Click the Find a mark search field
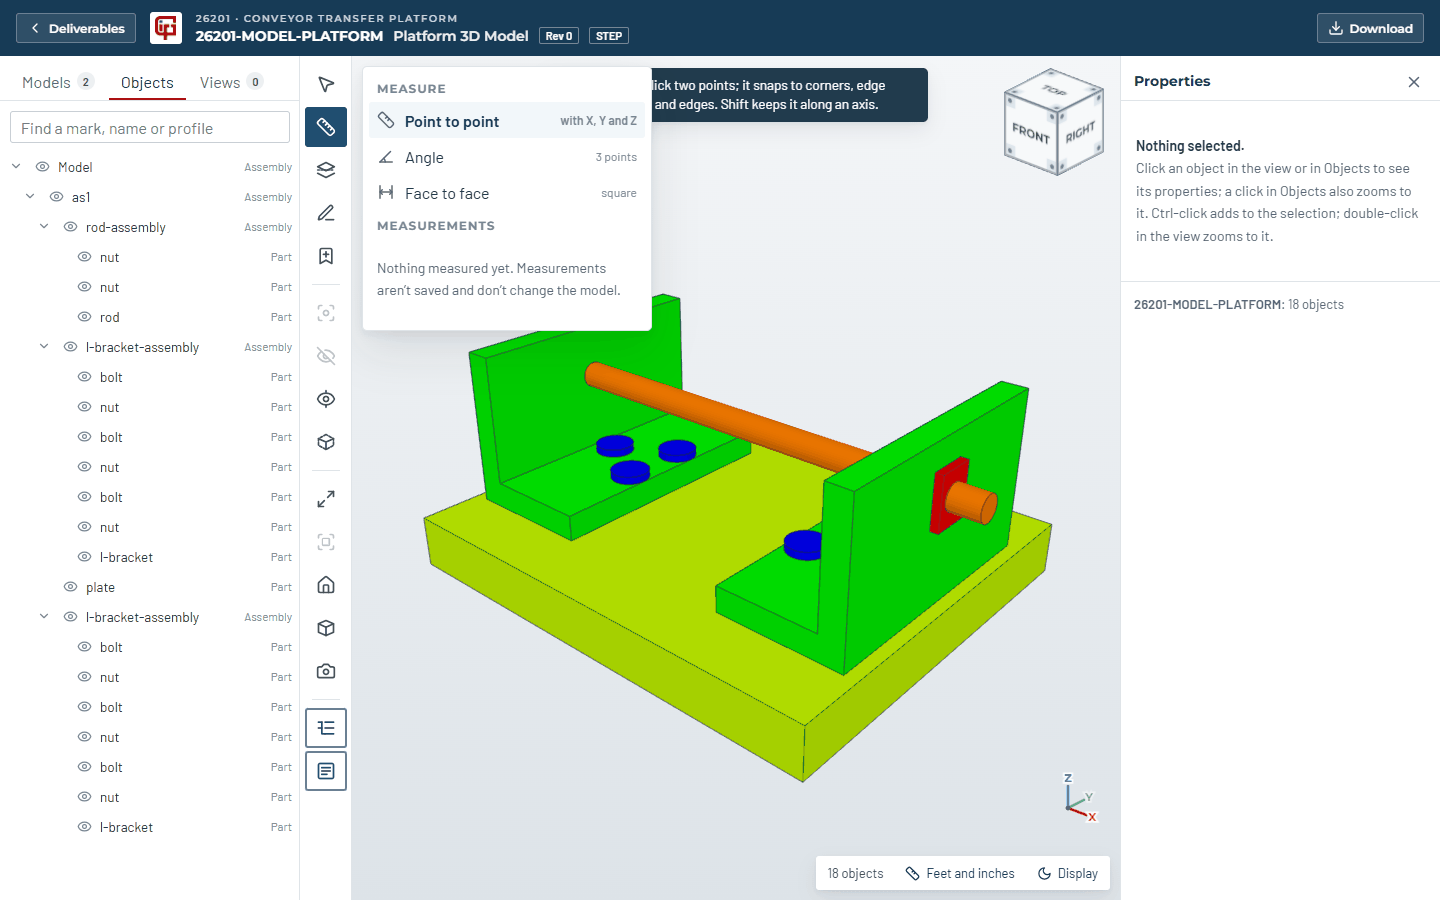 pos(150,128)
